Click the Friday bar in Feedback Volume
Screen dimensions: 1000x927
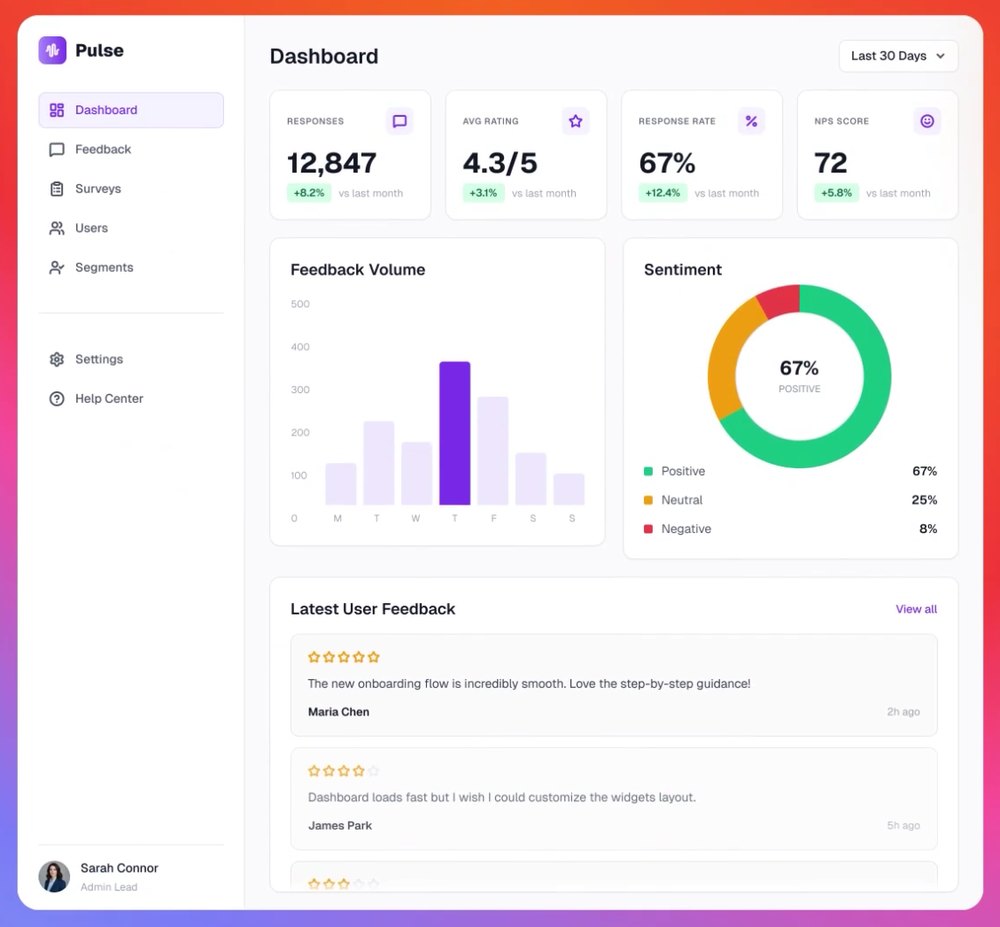click(493, 451)
